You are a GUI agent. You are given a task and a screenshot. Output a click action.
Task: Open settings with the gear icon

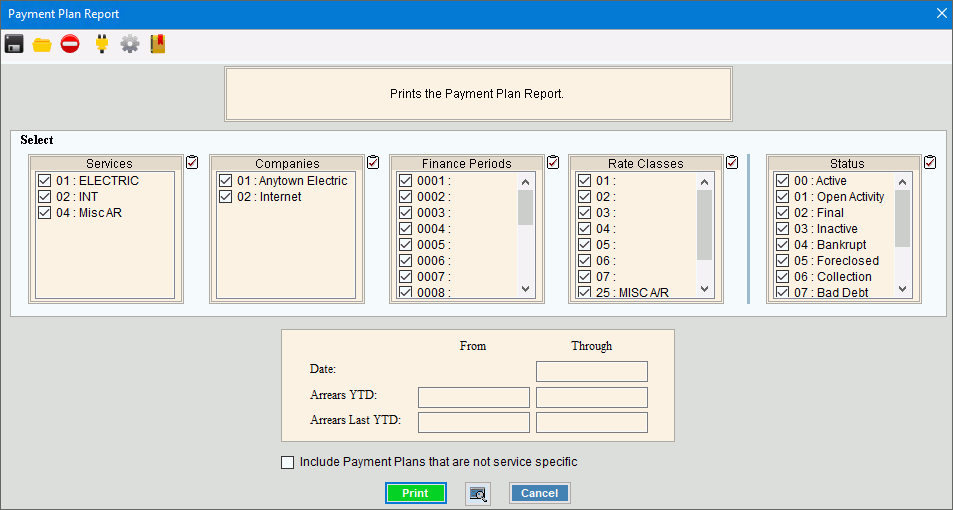(x=130, y=44)
